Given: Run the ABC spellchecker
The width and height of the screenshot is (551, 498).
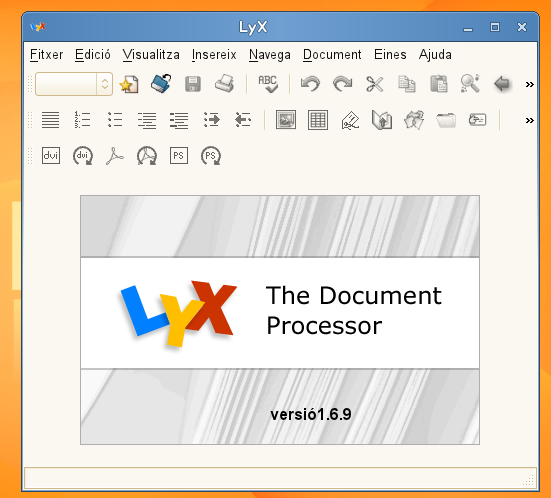Looking at the screenshot, I should coord(268,84).
